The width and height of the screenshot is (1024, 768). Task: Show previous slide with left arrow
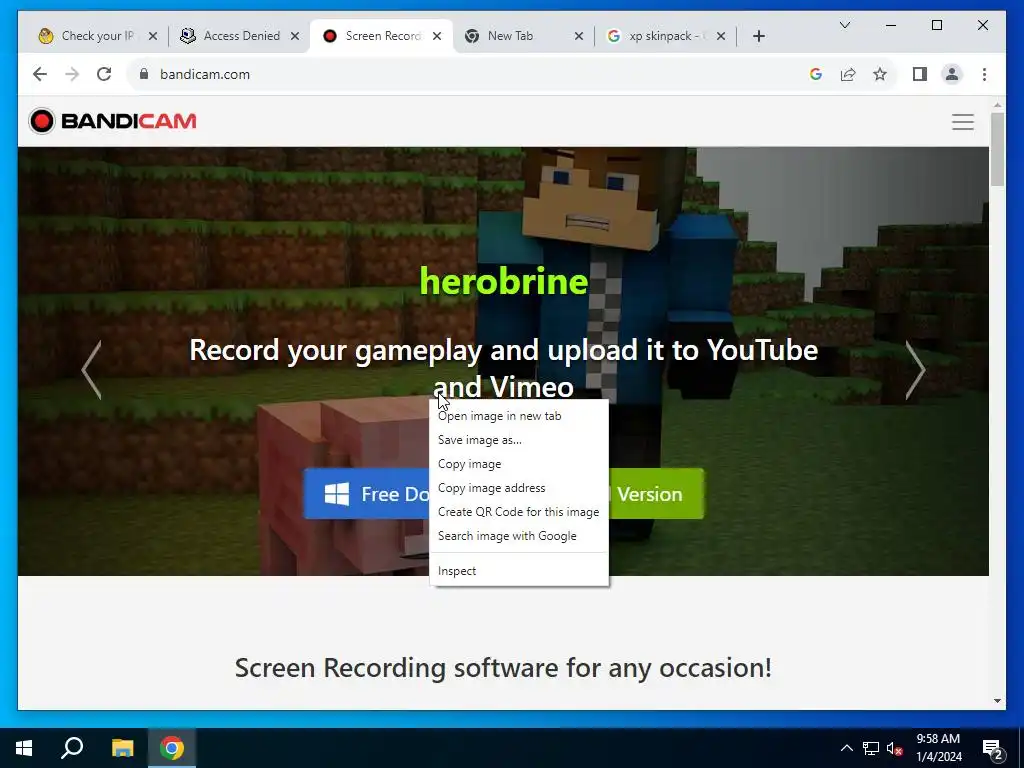91,370
